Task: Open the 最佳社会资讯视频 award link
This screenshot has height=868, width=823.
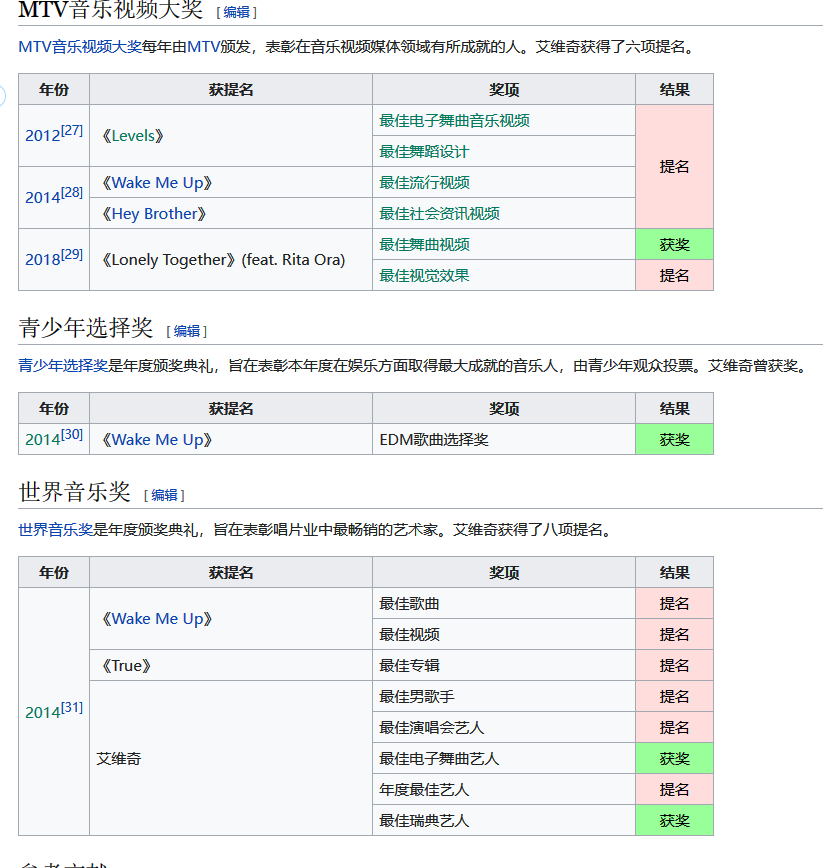Action: tap(439, 213)
